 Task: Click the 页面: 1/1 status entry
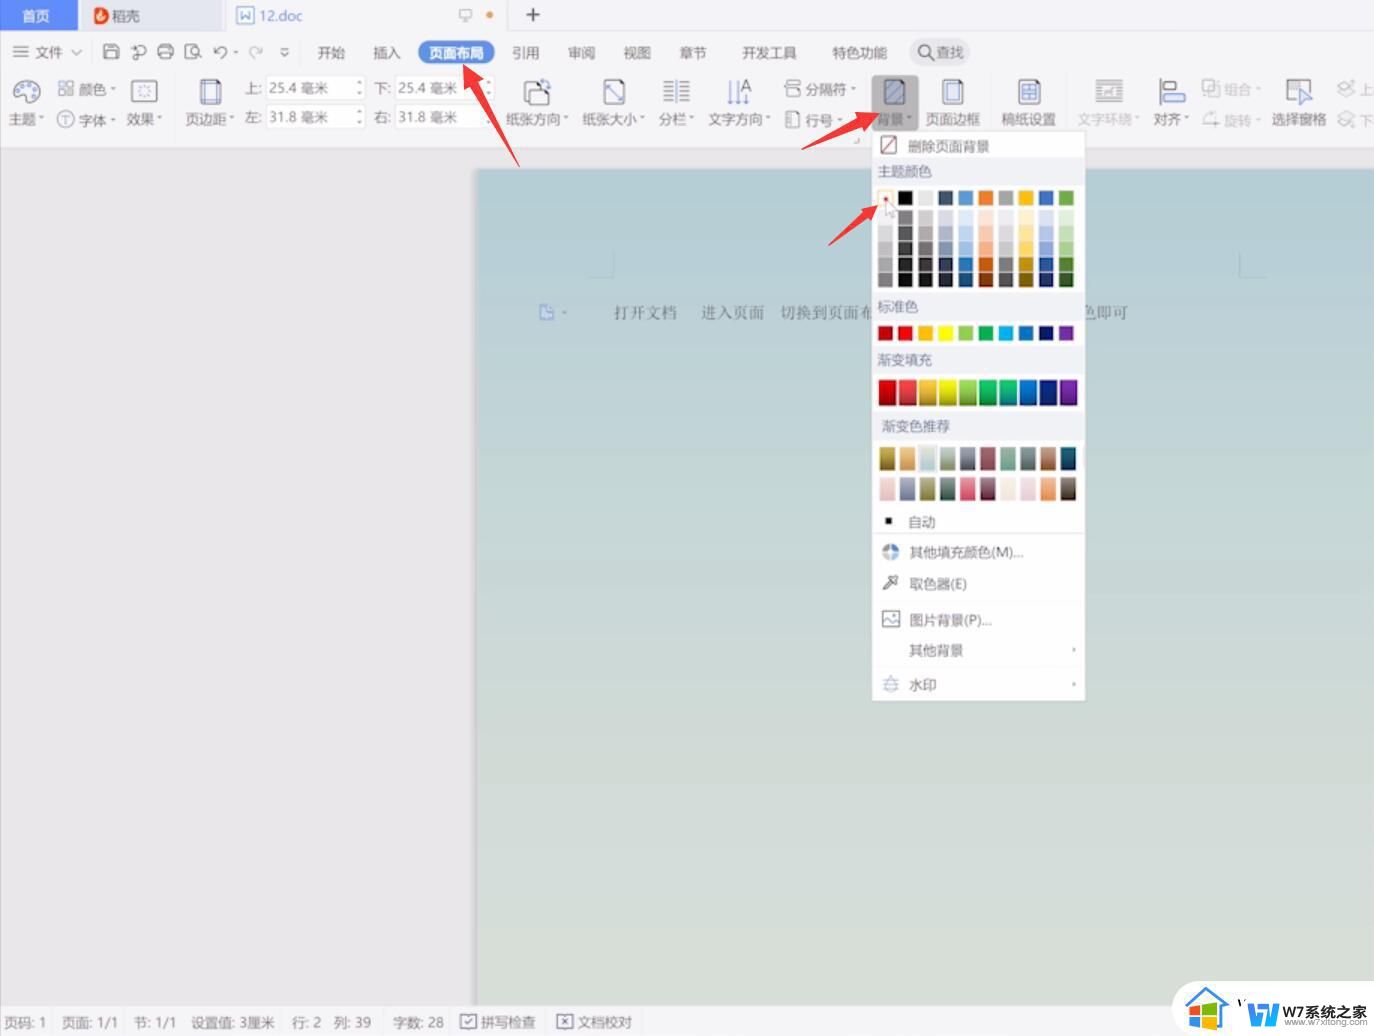point(89,1022)
